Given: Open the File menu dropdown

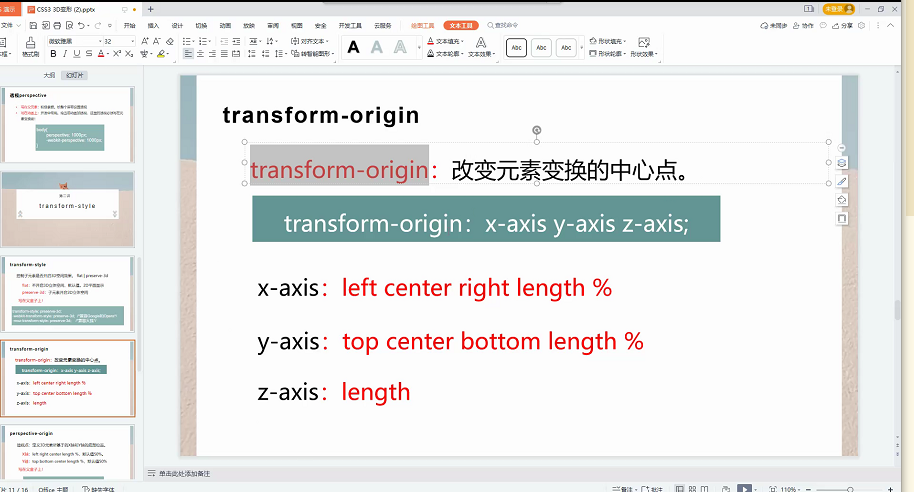Looking at the screenshot, I should tap(10, 26).
